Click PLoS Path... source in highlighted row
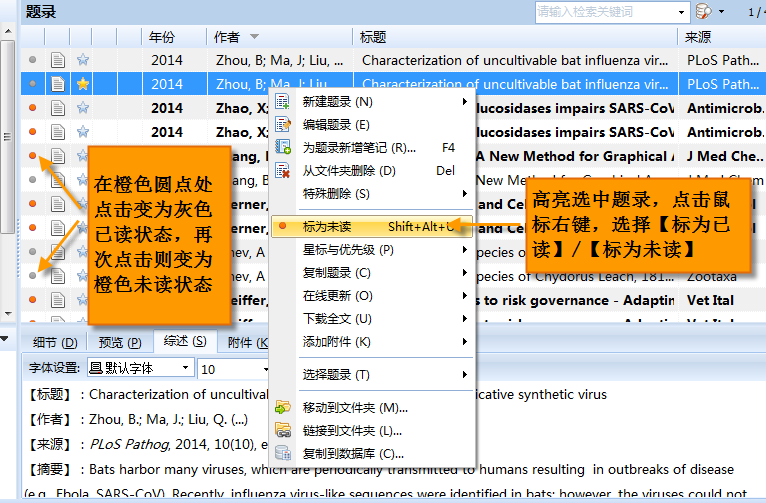Viewport: 766px width, 503px height. (x=722, y=84)
